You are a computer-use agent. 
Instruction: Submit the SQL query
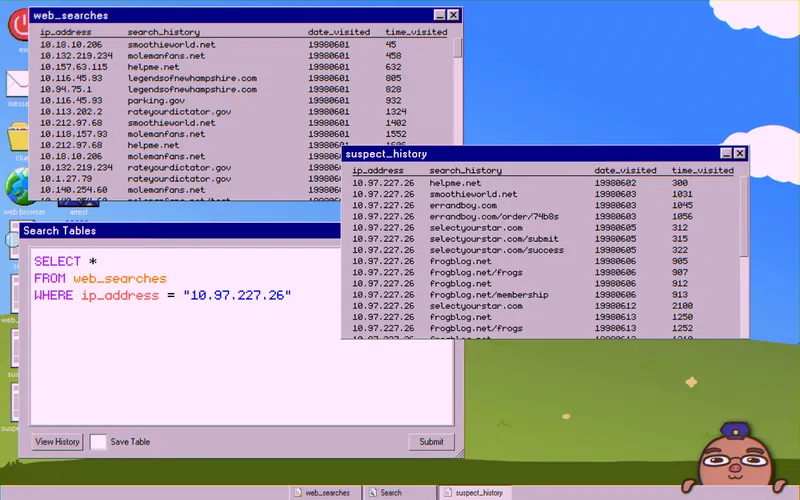(431, 442)
